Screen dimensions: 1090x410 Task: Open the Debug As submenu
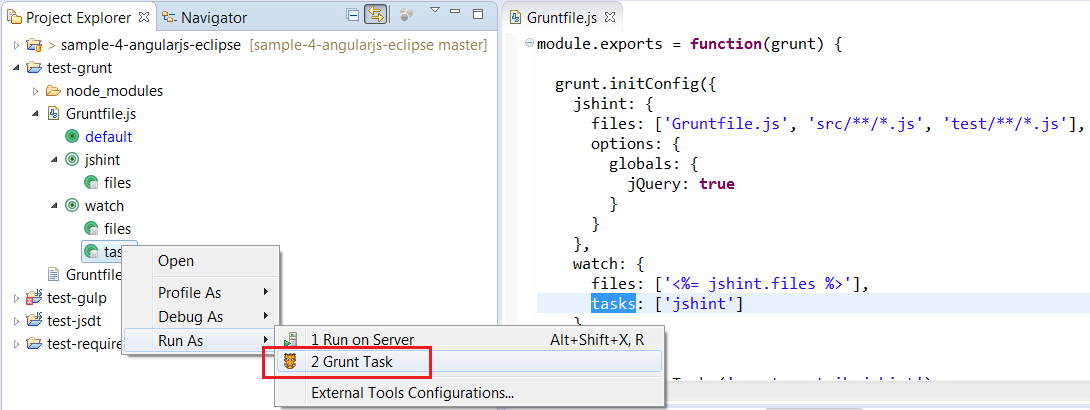point(191,317)
